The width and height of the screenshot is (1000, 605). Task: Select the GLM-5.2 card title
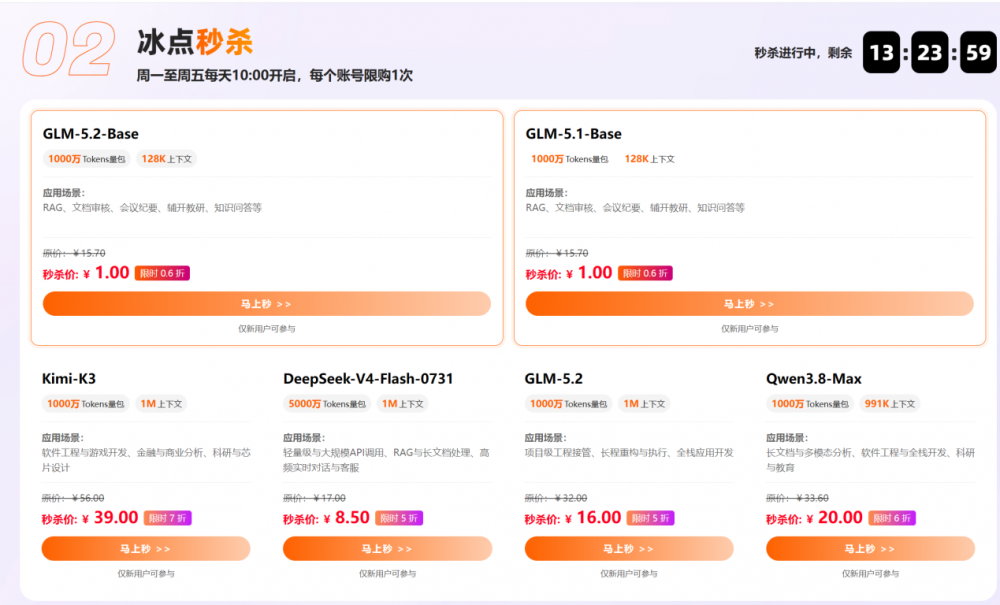point(554,379)
